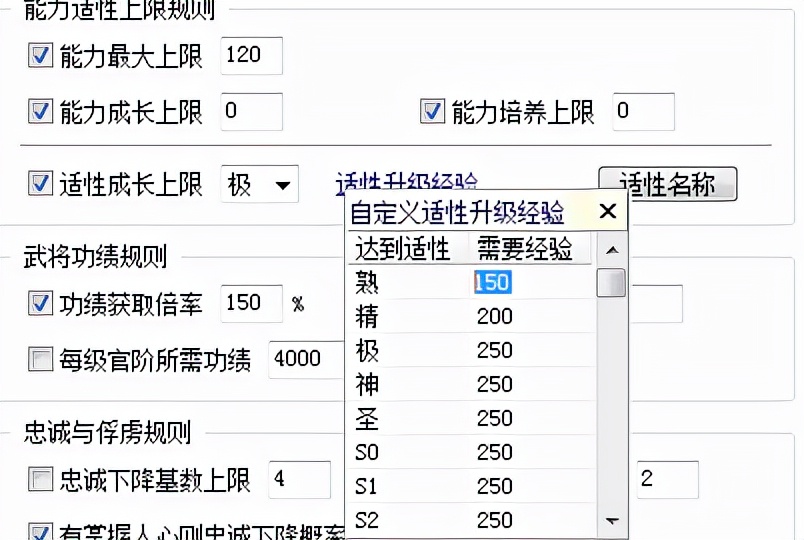Click the 能力最大上限 input field showing 120
Screen dimensions: 804x540
pos(251,56)
